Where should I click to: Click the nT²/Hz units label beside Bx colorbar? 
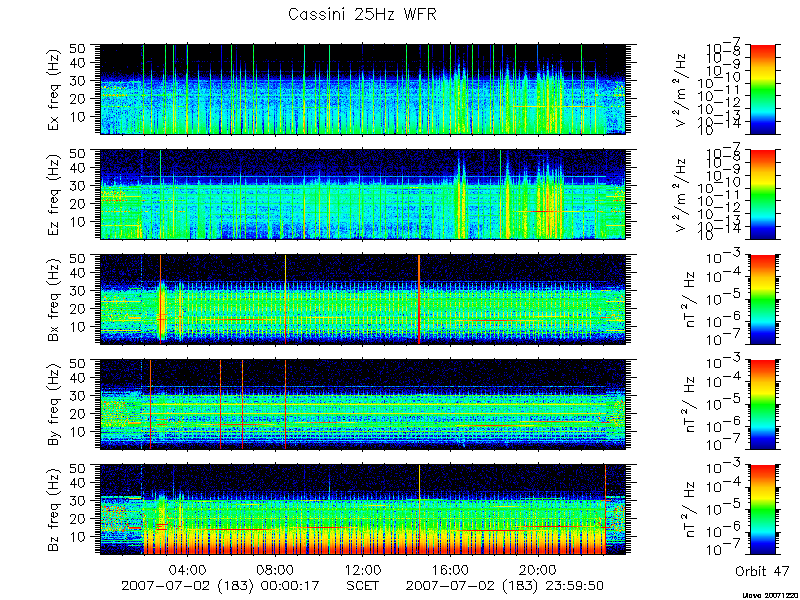[690, 299]
